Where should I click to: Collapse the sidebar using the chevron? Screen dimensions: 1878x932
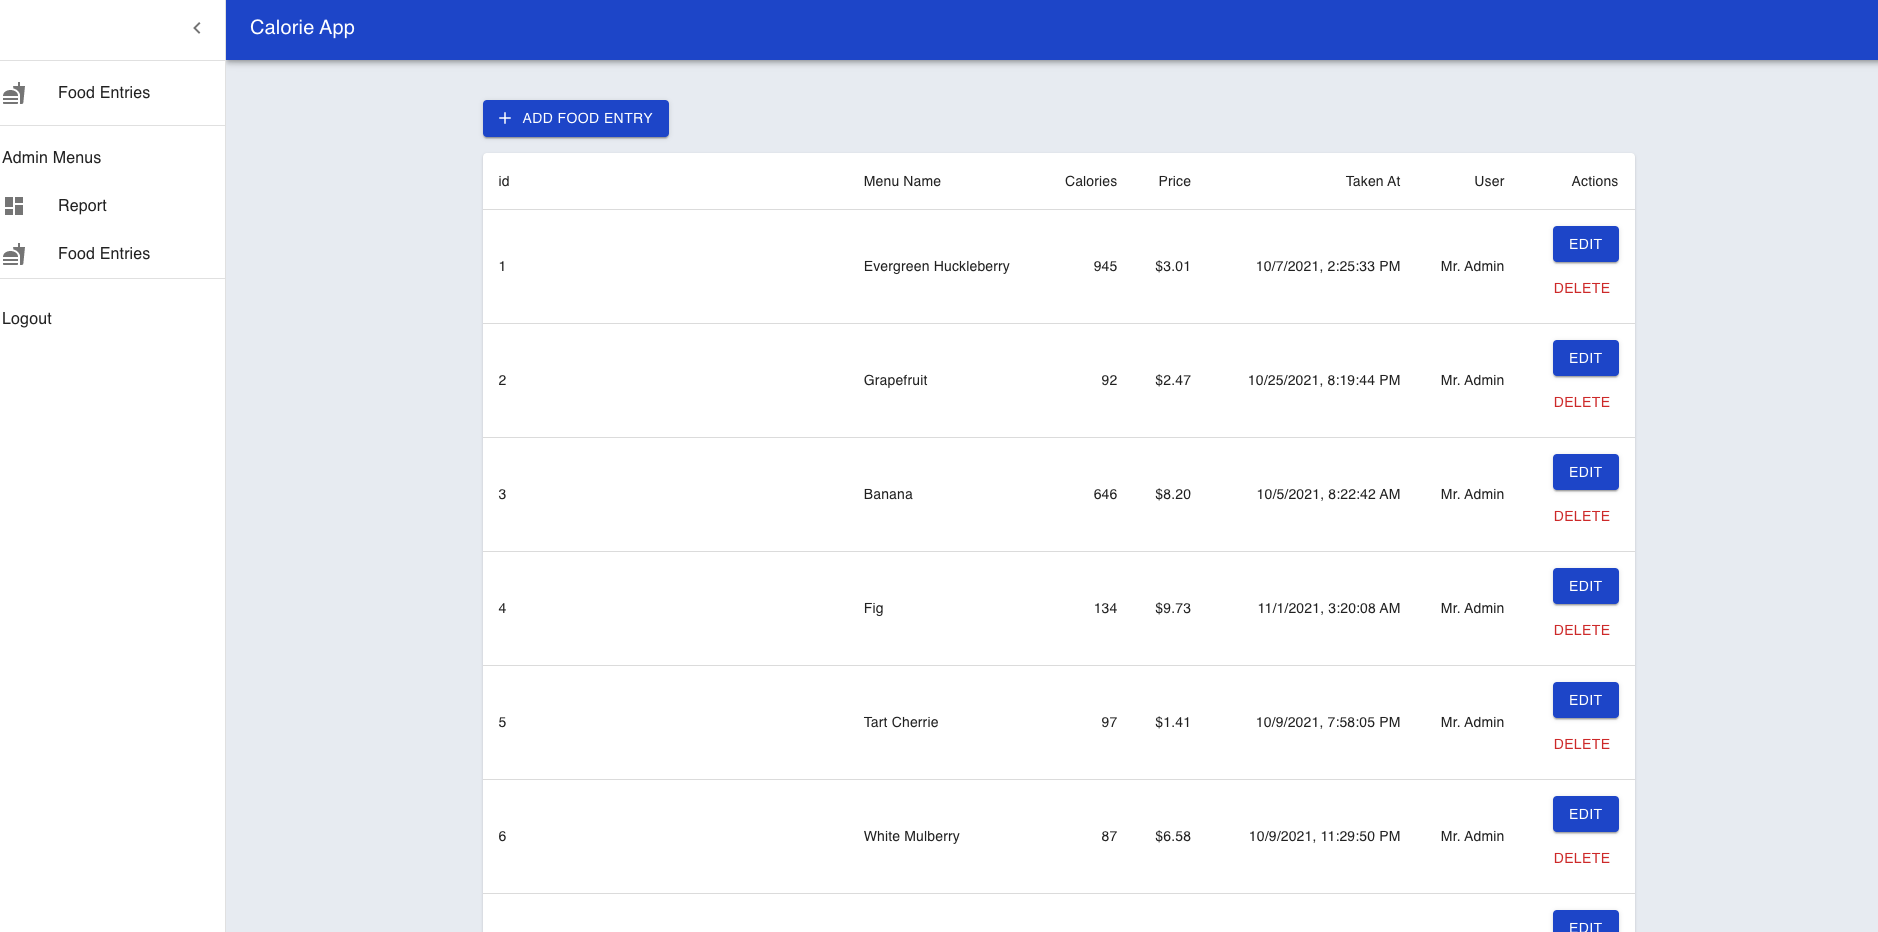pyautogui.click(x=197, y=28)
